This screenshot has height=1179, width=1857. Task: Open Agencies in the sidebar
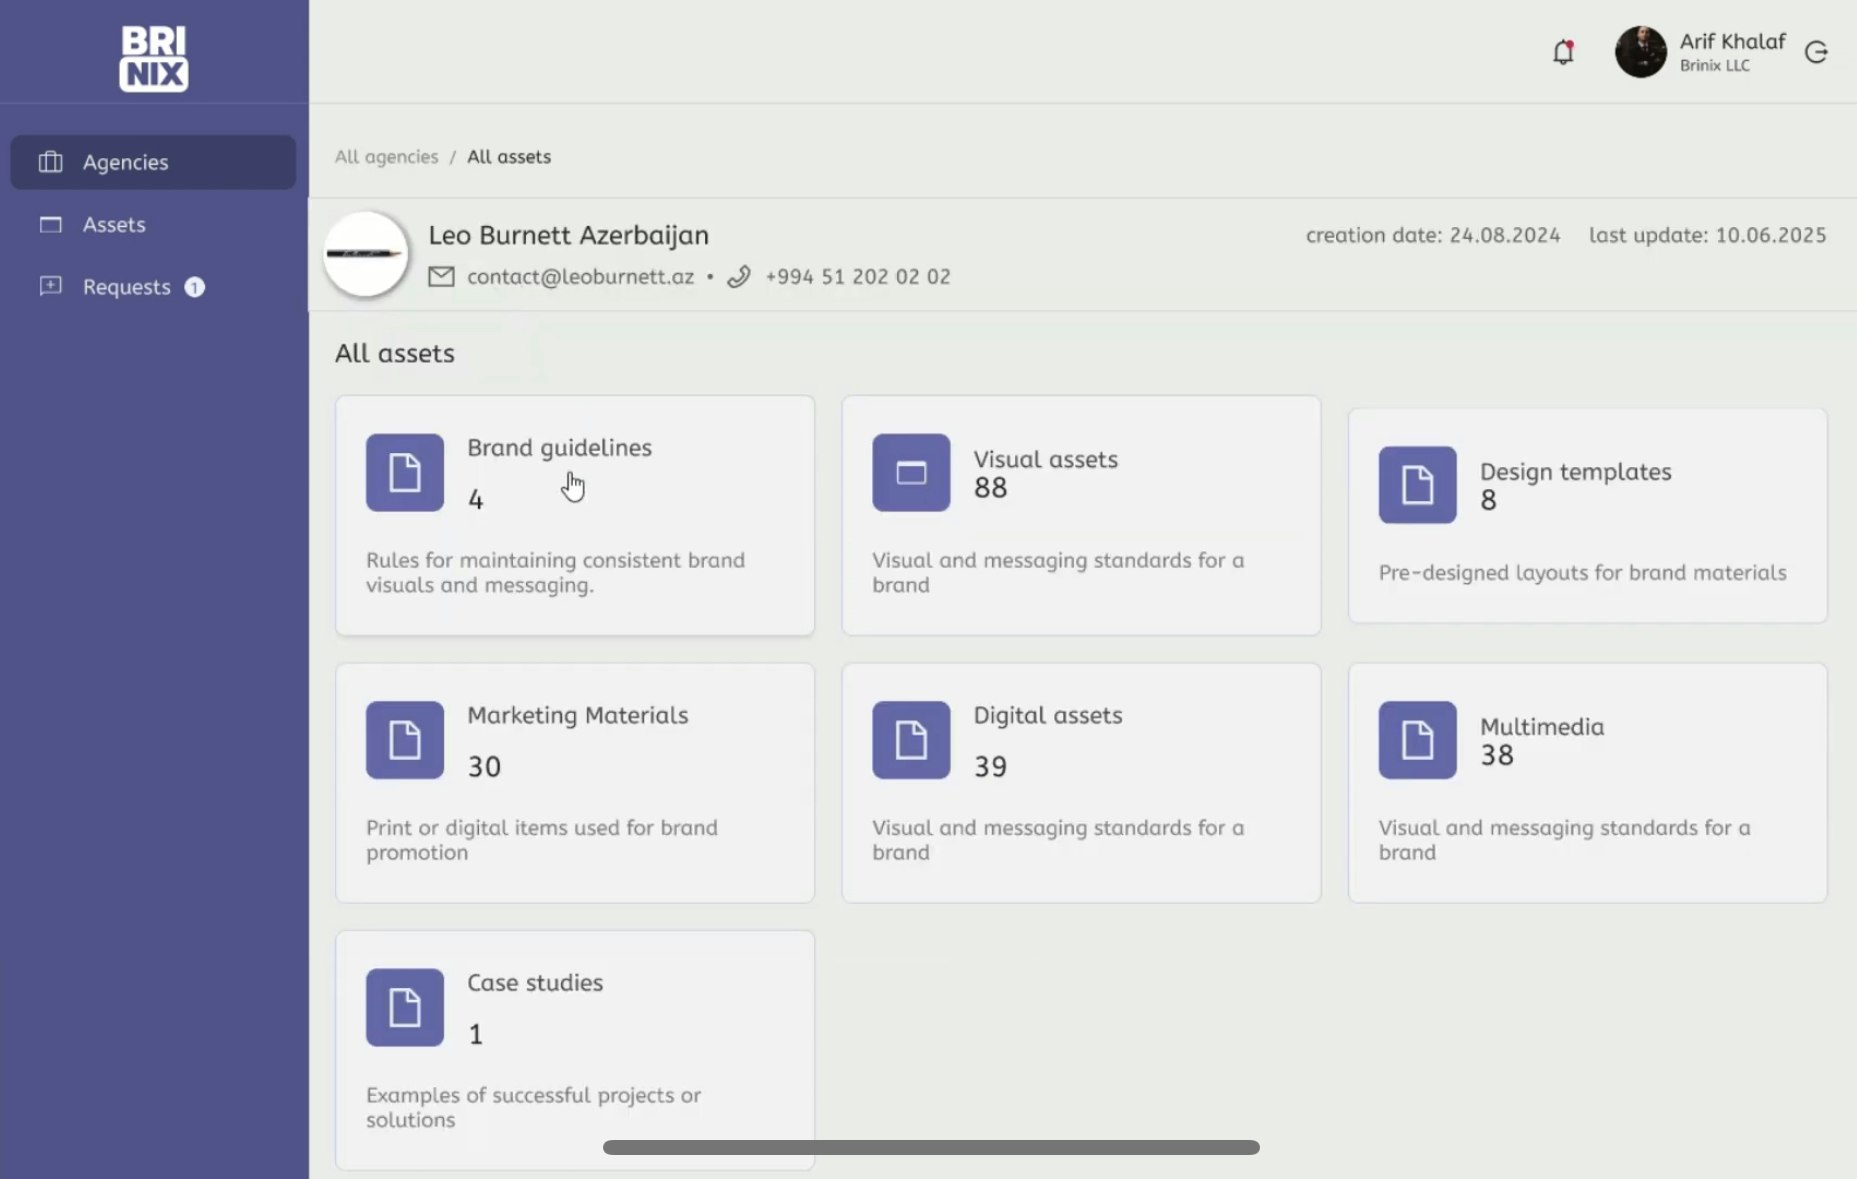[x=153, y=162]
